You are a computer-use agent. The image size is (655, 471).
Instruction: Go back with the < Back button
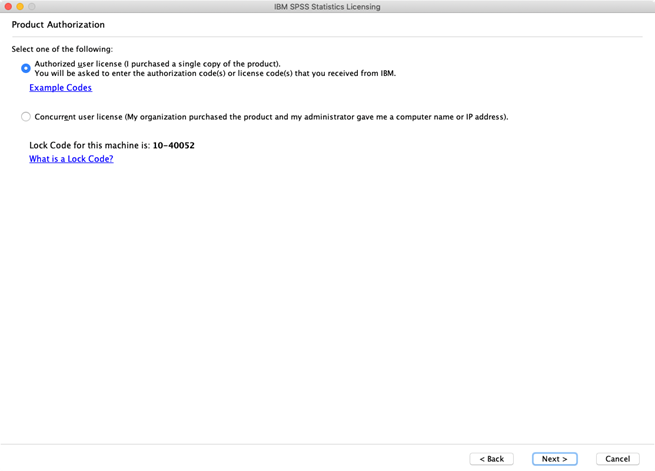point(491,459)
